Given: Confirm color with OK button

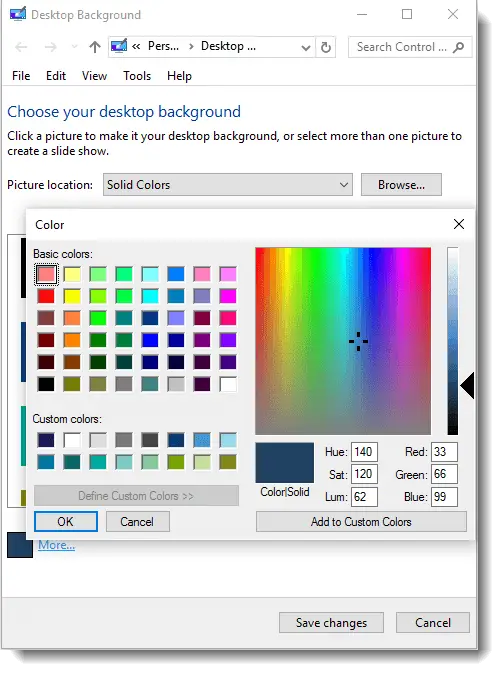Looking at the screenshot, I should (x=65, y=522).
